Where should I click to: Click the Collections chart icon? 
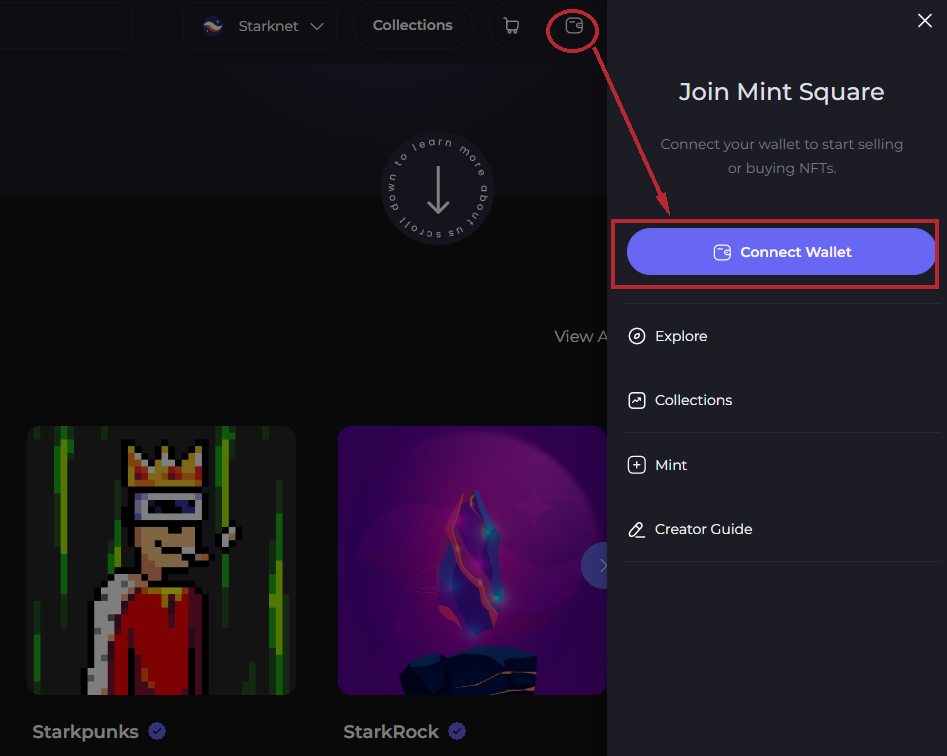(637, 400)
